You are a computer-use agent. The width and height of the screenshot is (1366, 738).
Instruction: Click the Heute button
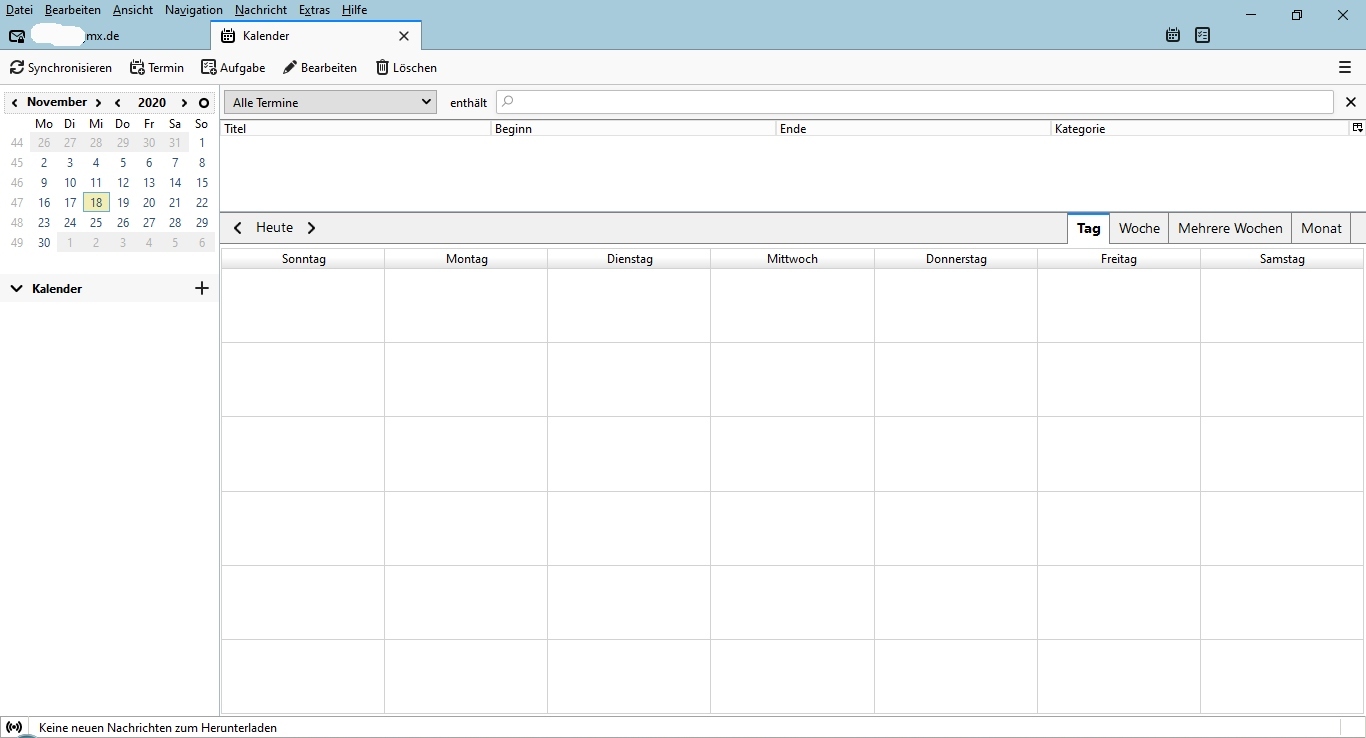275,228
